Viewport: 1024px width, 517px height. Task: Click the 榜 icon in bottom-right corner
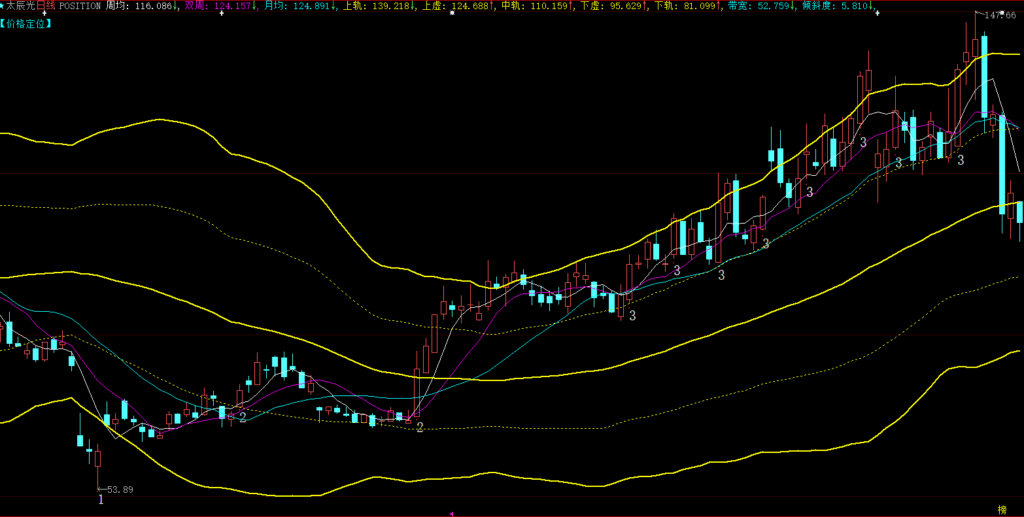click(1003, 509)
